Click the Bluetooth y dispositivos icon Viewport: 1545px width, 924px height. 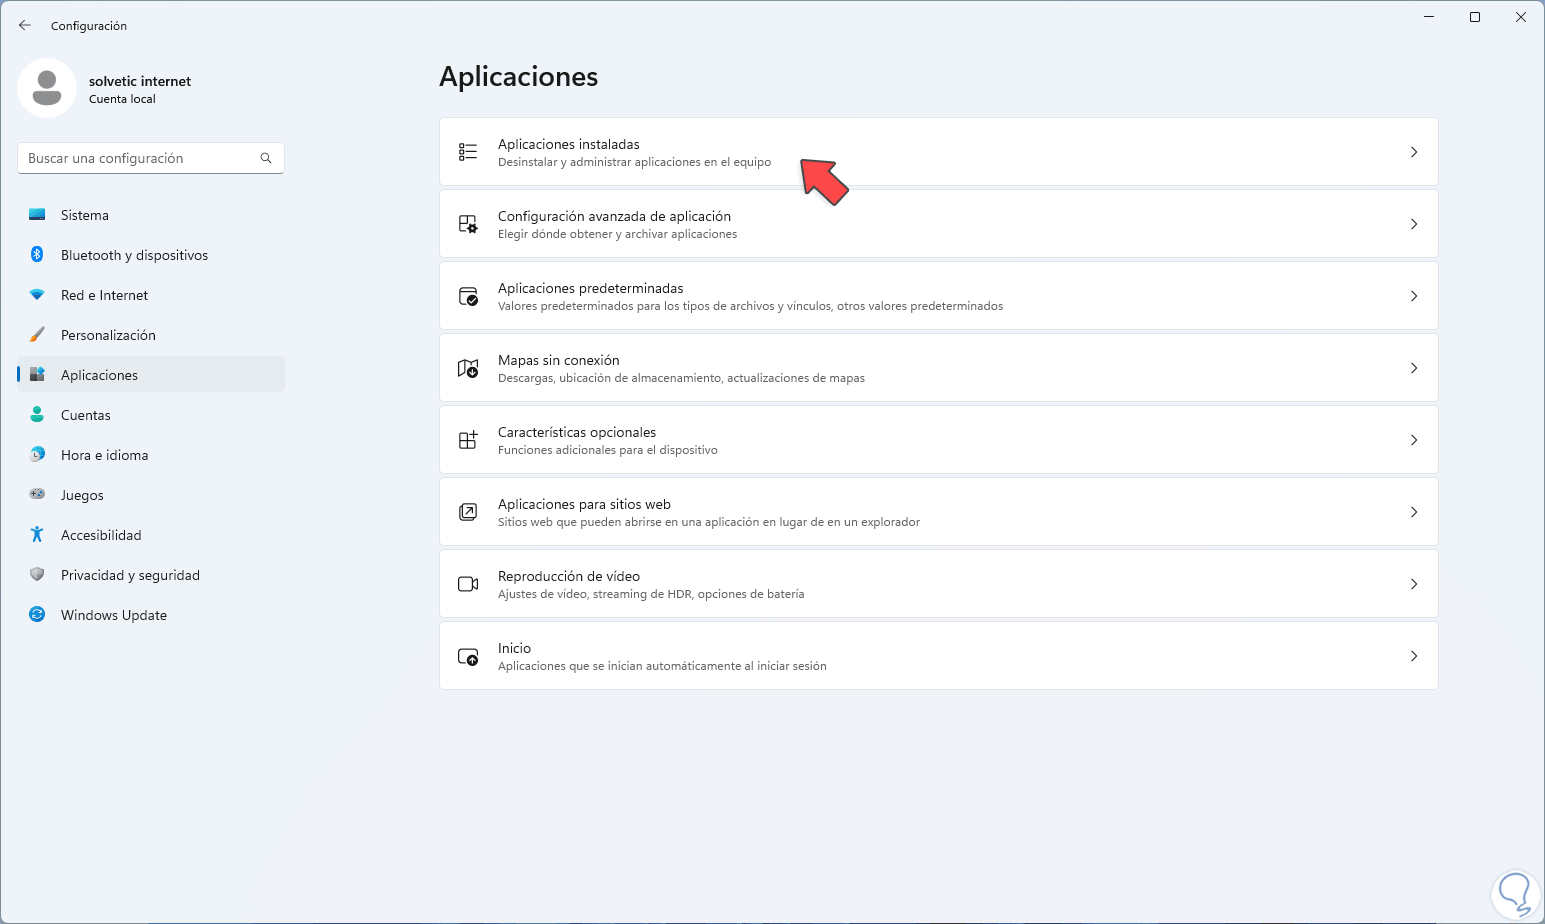coord(37,255)
